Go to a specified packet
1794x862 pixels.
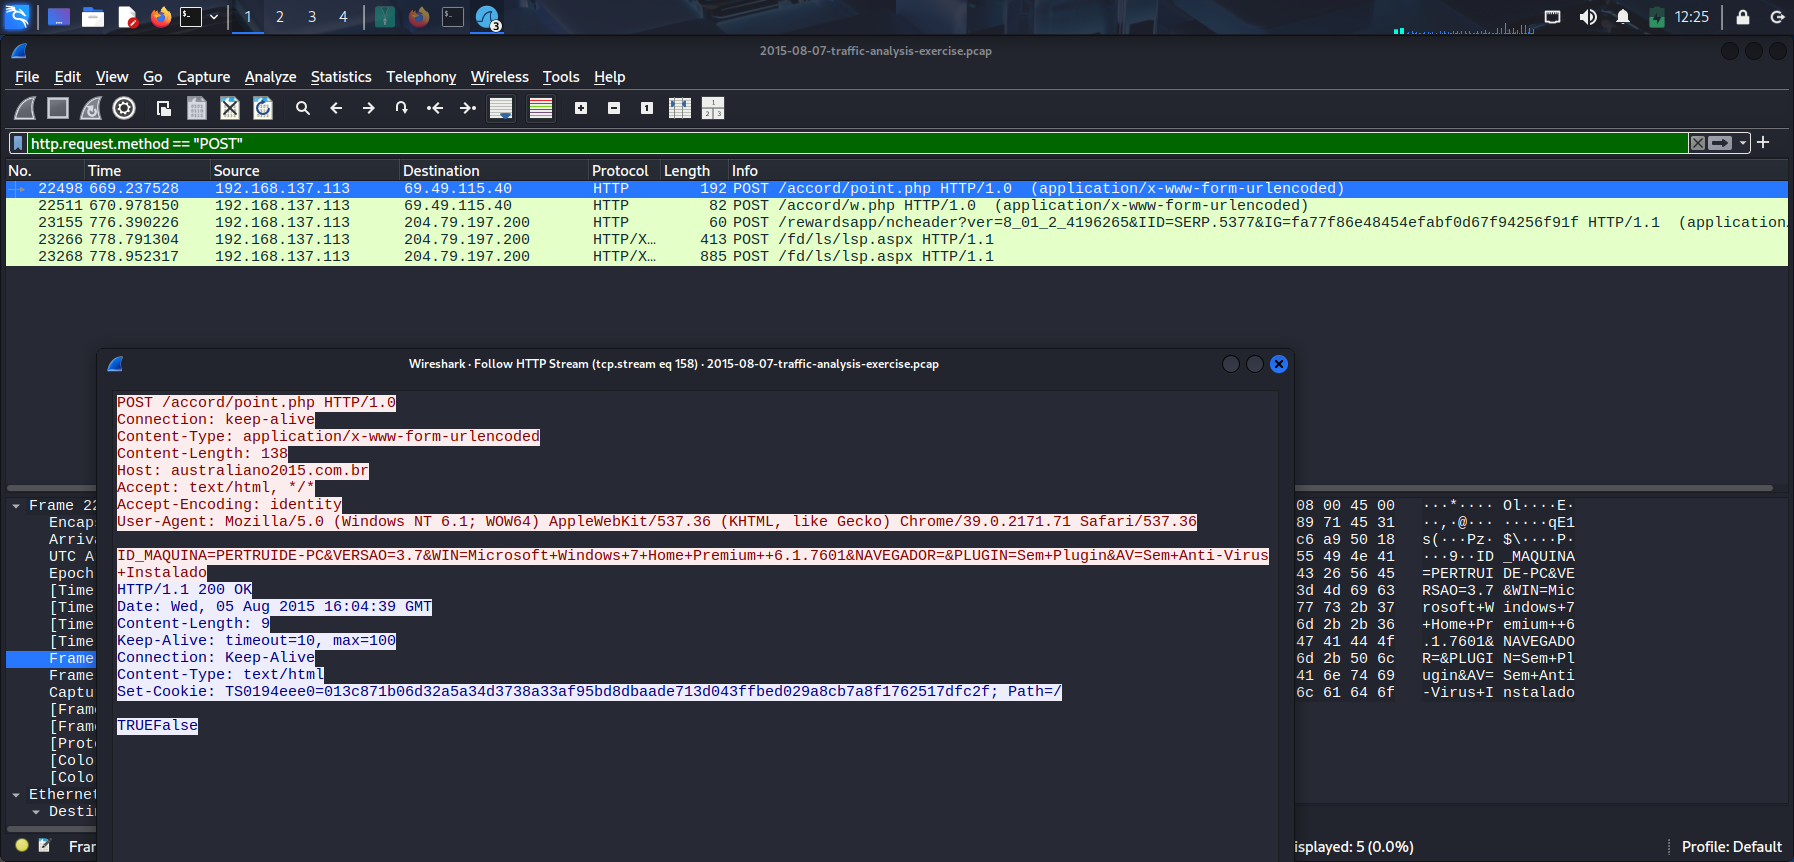pos(402,108)
